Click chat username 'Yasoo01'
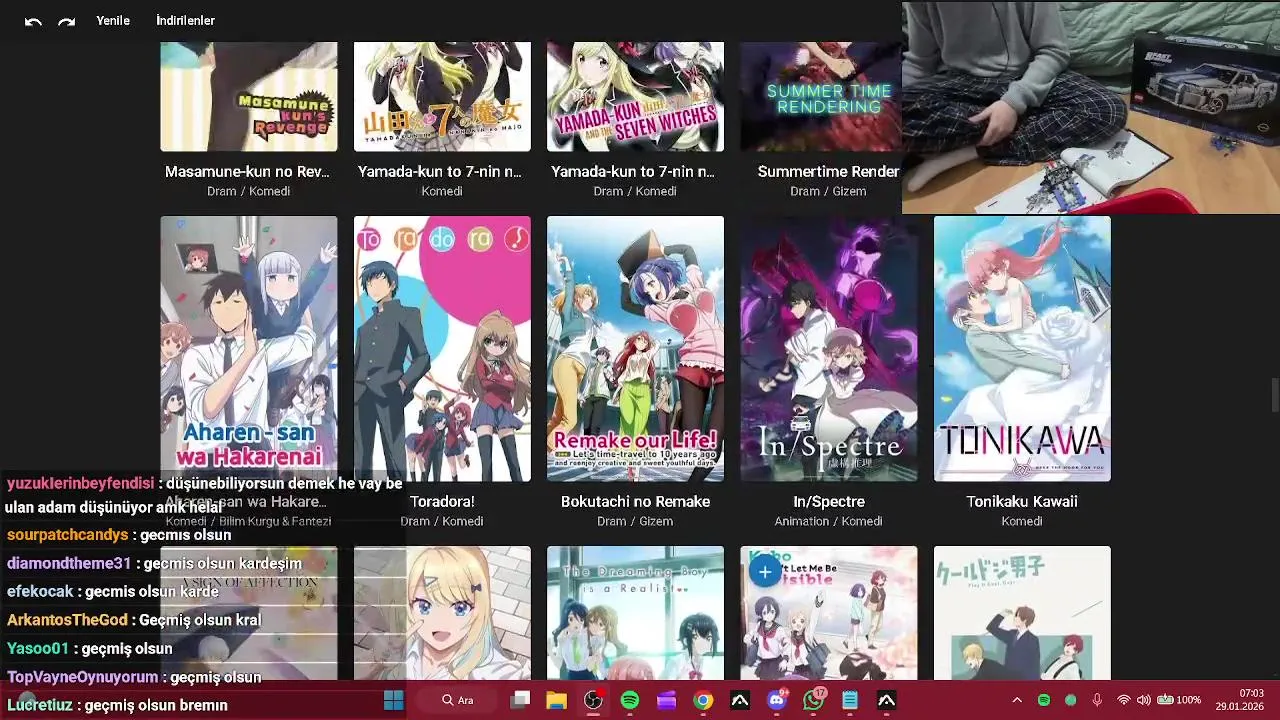Screen dimensions: 1280x720 (x=38, y=649)
